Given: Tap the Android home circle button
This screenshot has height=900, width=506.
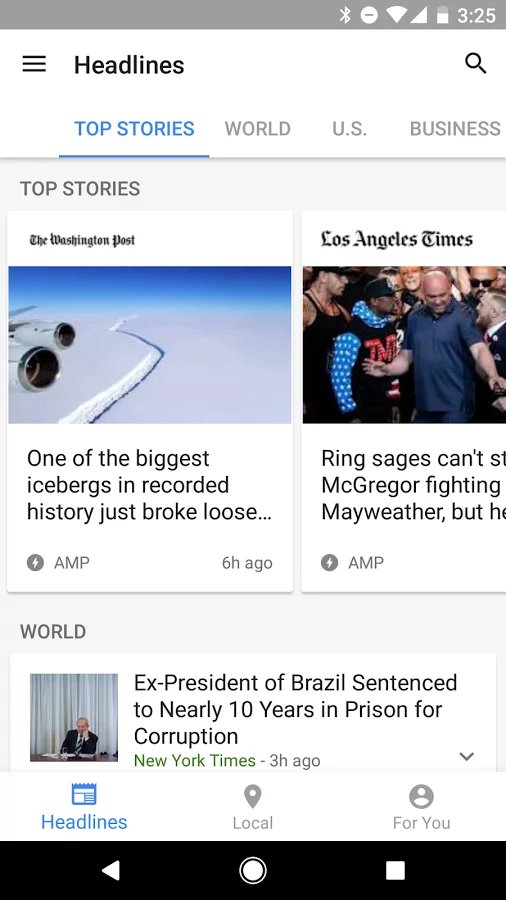Looking at the screenshot, I should 252,870.
